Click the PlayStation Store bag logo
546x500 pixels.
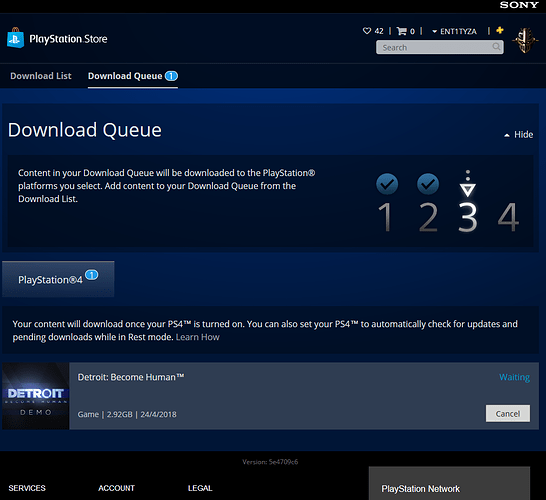click(15, 38)
